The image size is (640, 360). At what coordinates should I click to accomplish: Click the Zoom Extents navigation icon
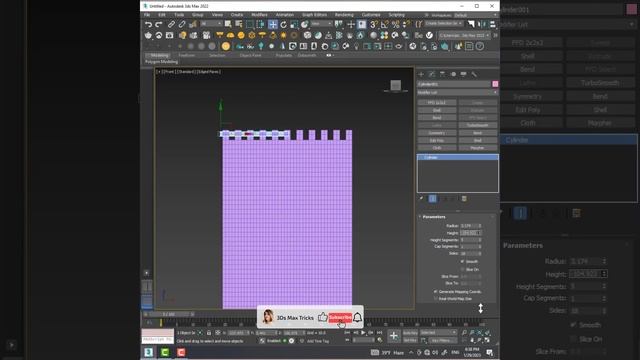[480, 333]
